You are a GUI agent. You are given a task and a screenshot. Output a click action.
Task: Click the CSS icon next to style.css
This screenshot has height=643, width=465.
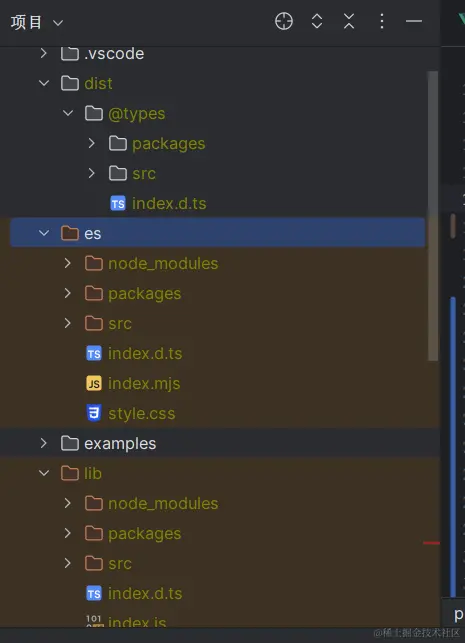[94, 413]
